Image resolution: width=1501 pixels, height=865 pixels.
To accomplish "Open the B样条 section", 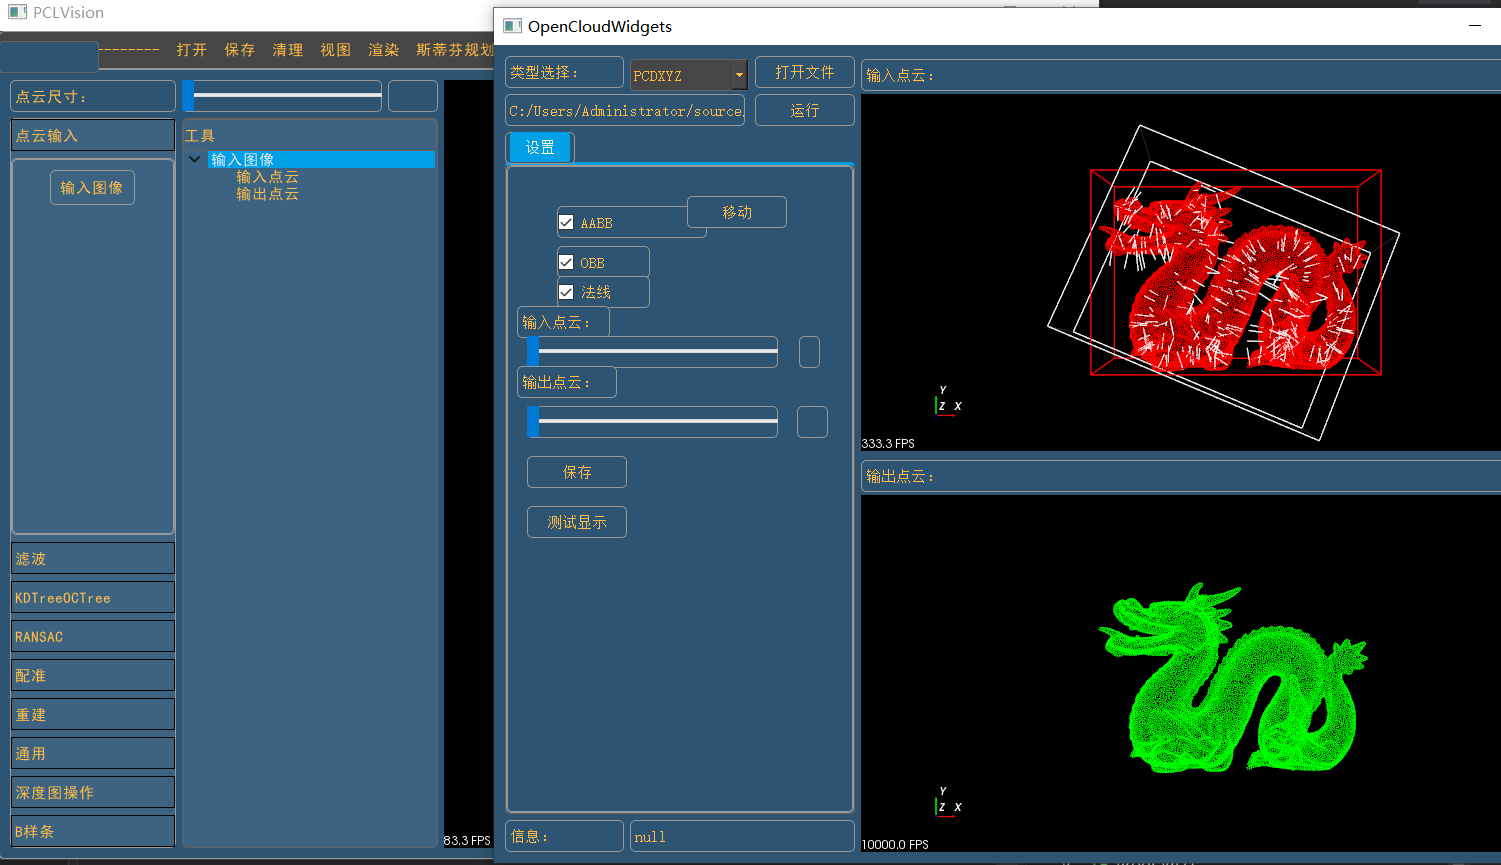I will pyautogui.click(x=93, y=831).
